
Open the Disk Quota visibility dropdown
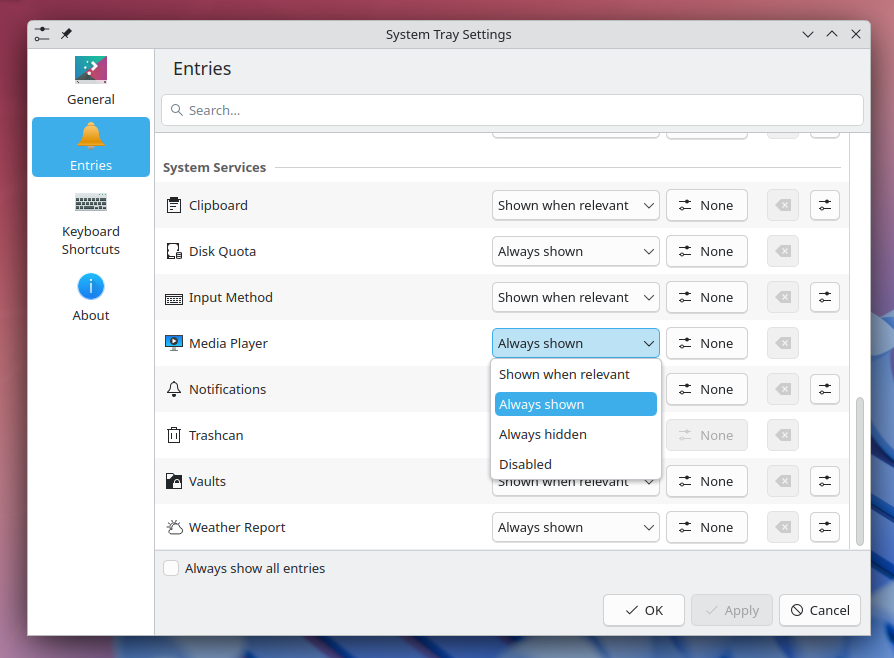point(576,251)
